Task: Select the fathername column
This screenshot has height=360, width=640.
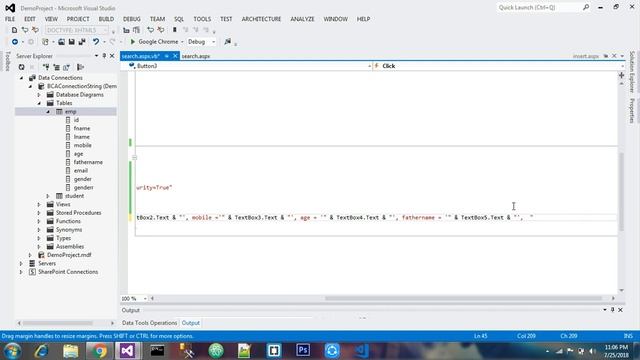Action: (x=88, y=162)
